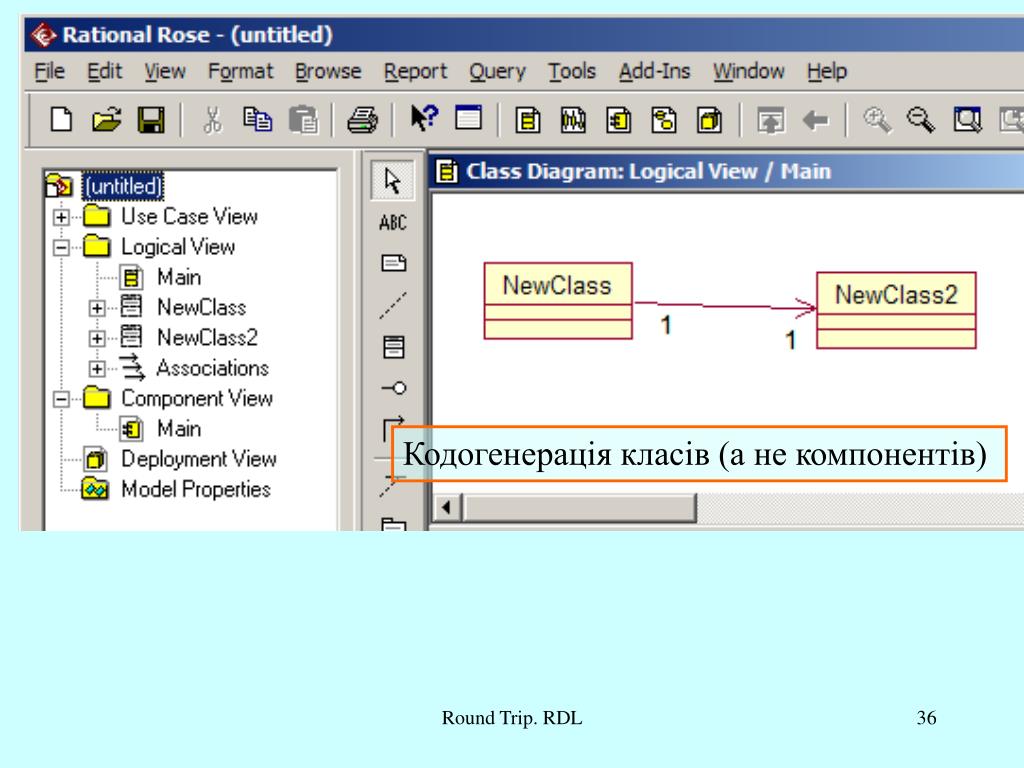Click the horizontal scrollbar left arrow
Image resolution: width=1024 pixels, height=768 pixels.
point(447,507)
